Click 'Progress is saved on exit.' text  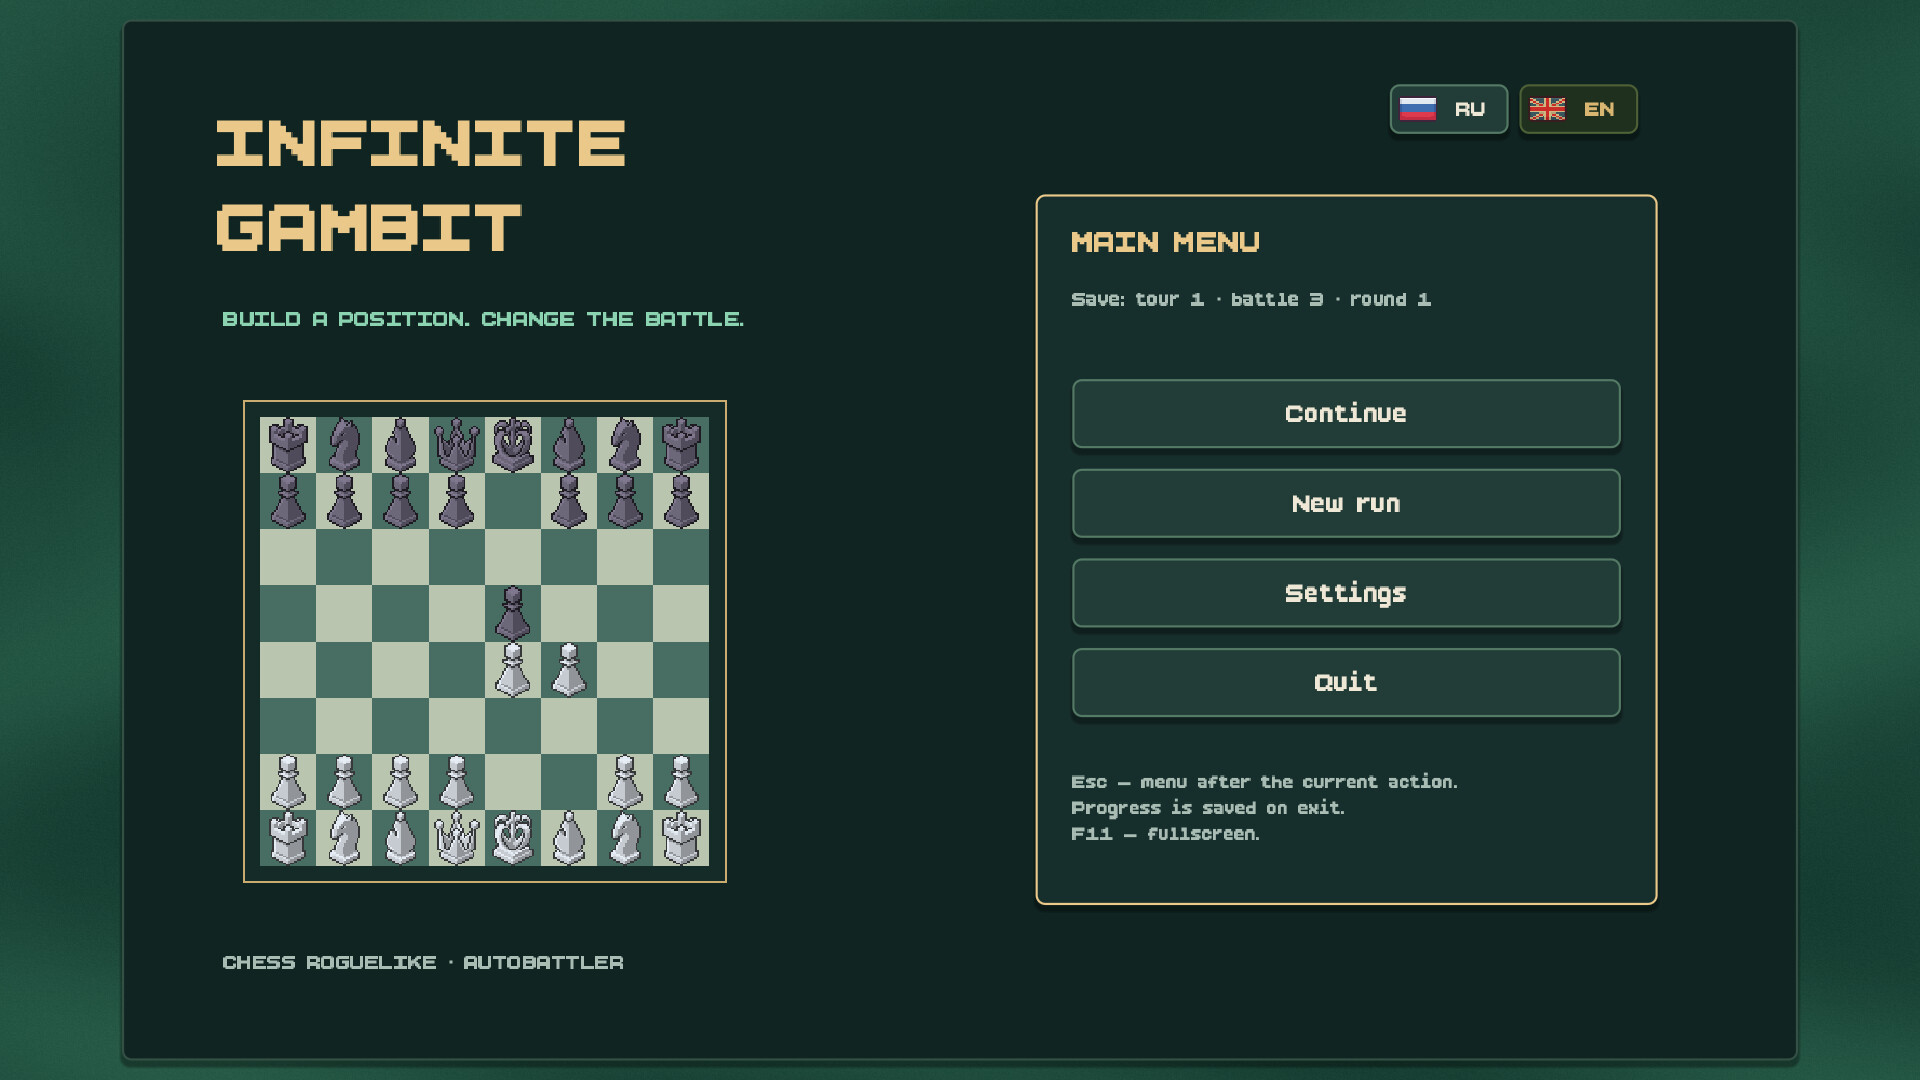coord(1208,808)
